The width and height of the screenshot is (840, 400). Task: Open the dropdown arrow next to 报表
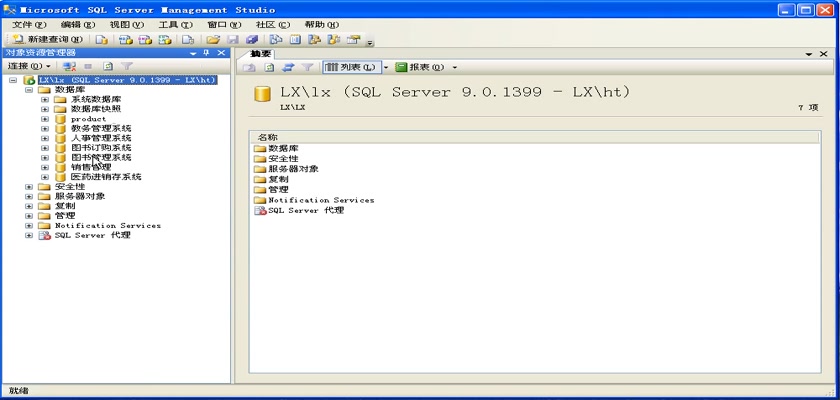[455, 67]
